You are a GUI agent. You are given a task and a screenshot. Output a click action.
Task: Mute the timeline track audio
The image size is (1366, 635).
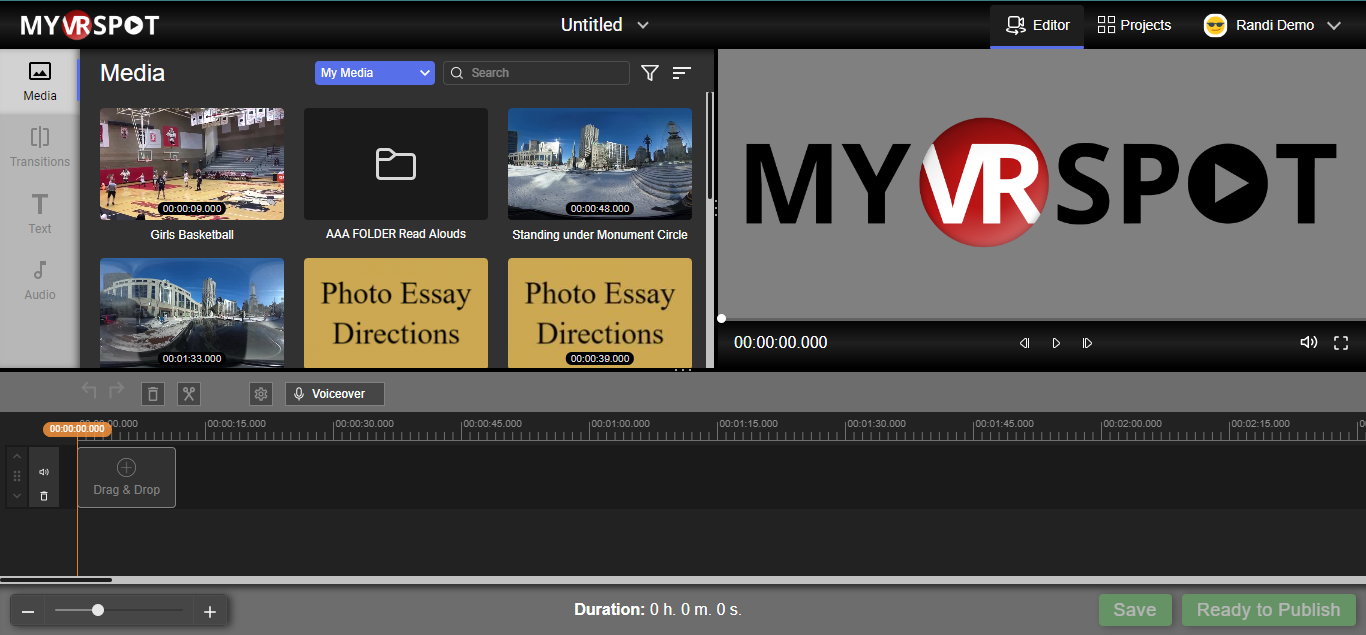[44, 472]
